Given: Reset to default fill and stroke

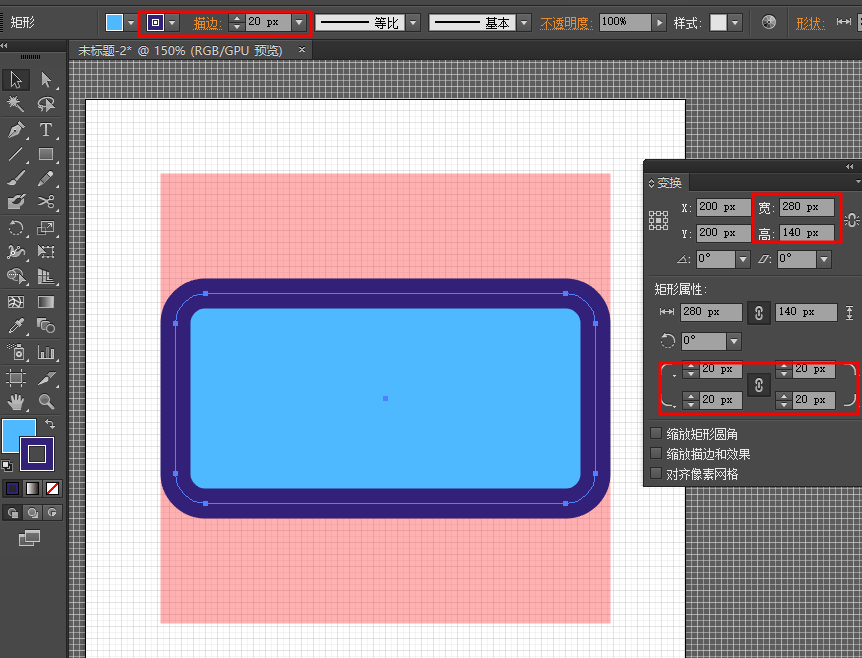Looking at the screenshot, I should pyautogui.click(x=7, y=466).
